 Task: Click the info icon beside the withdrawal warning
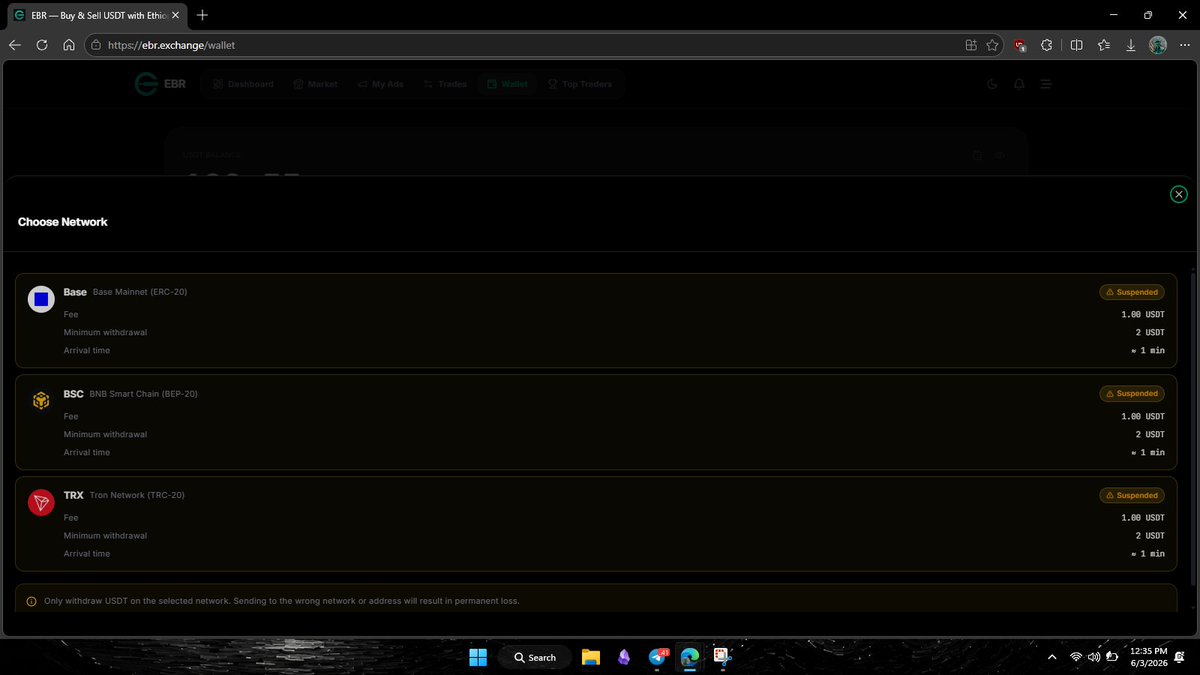pos(31,601)
